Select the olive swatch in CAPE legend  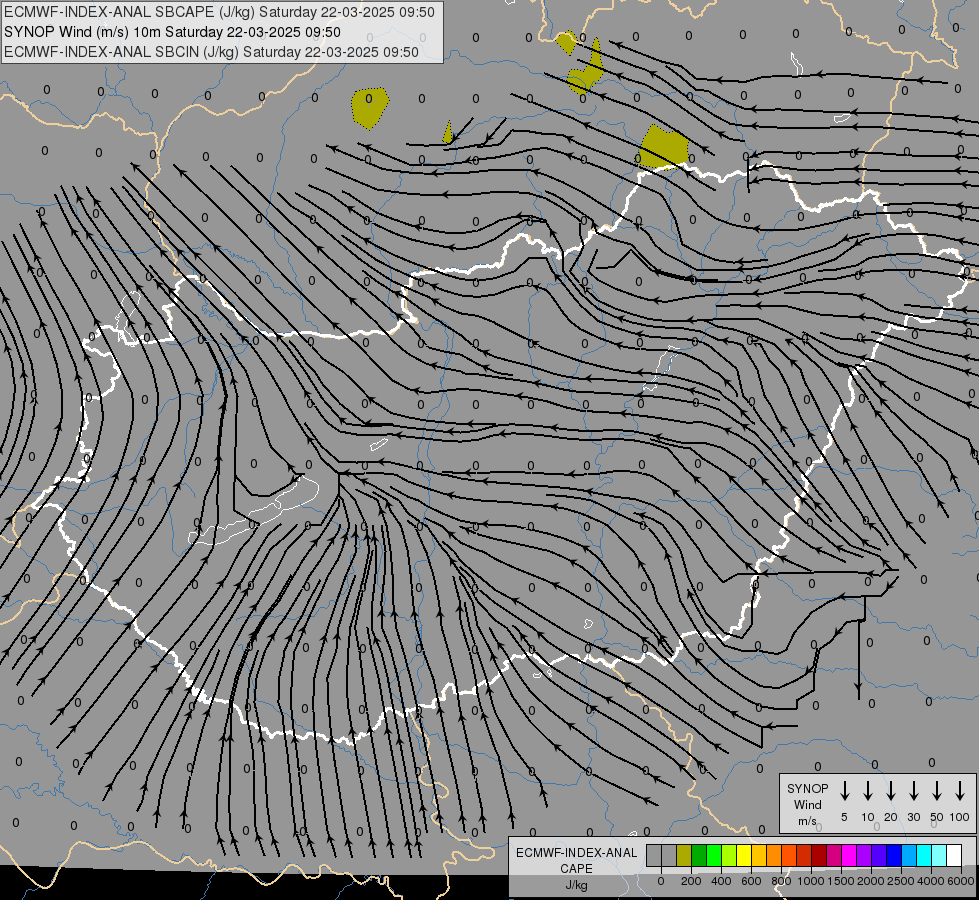(x=684, y=856)
